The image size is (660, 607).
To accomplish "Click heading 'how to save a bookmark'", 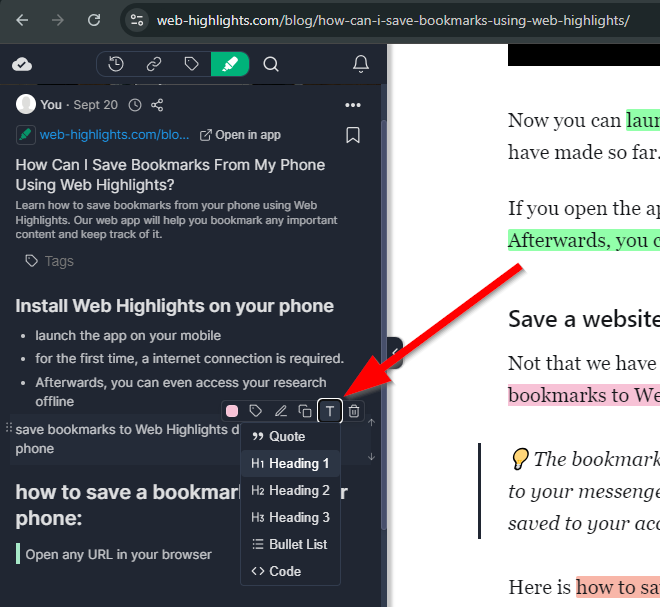I will tap(127, 505).
